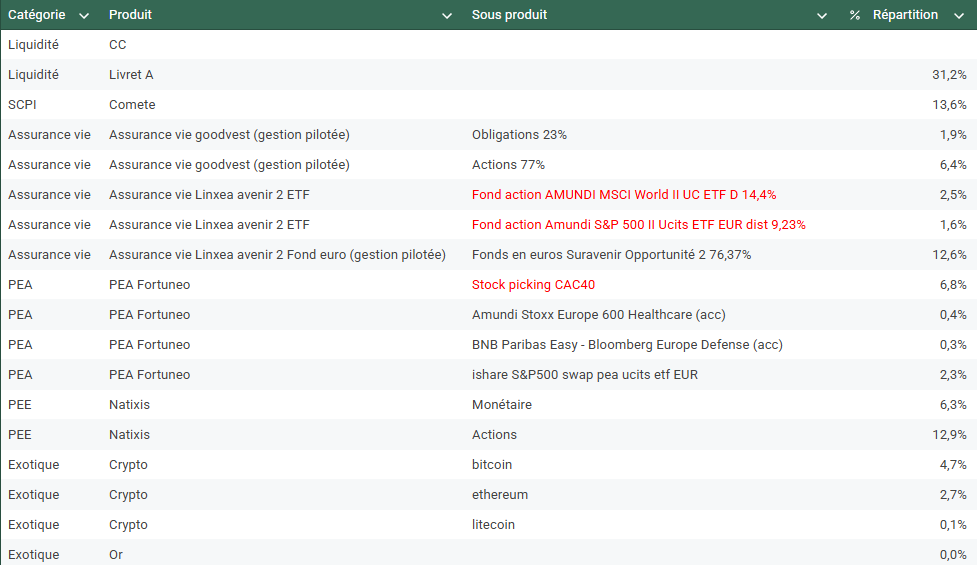The image size is (977, 565).
Task: Click the red Amundi S&P 500 fund text
Action: coord(638,225)
